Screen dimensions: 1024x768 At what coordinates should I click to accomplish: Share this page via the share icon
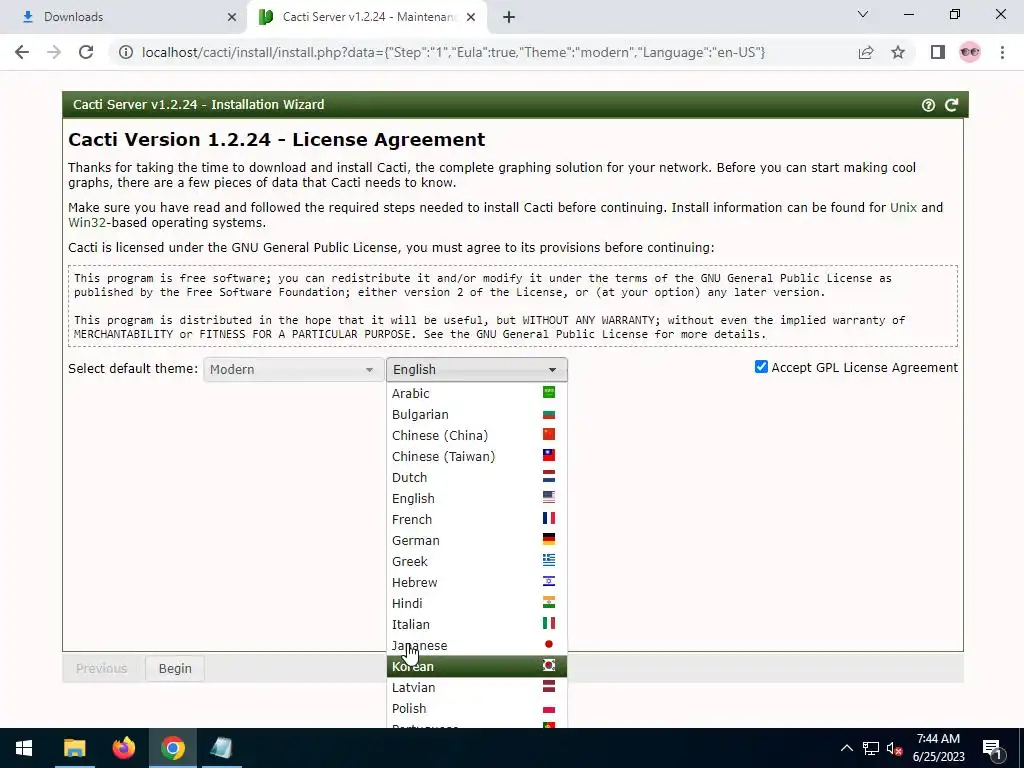click(x=866, y=52)
